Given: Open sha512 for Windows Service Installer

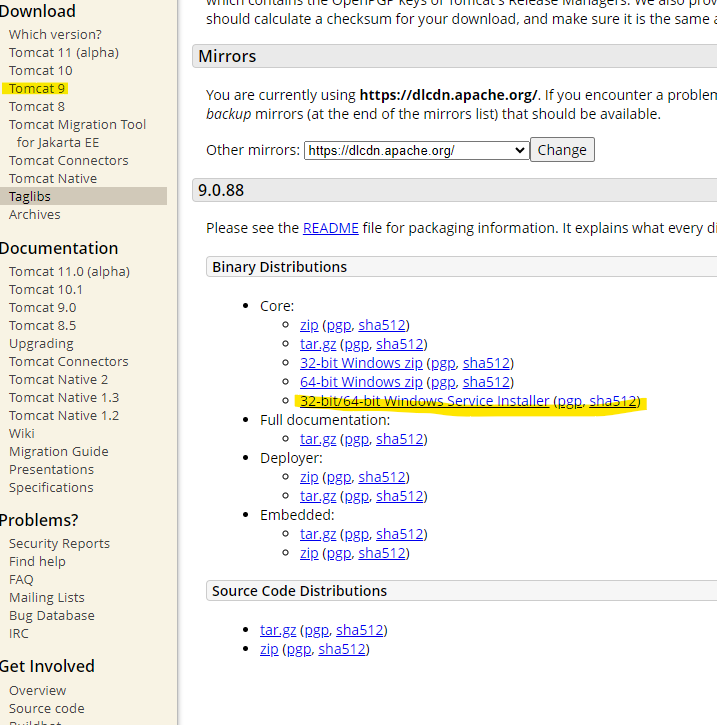Looking at the screenshot, I should coord(613,401).
